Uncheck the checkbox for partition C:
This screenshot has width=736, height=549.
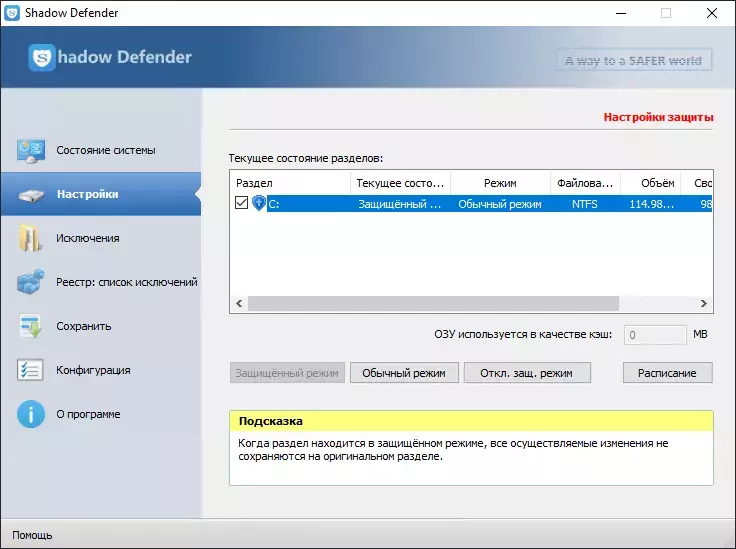pos(241,203)
